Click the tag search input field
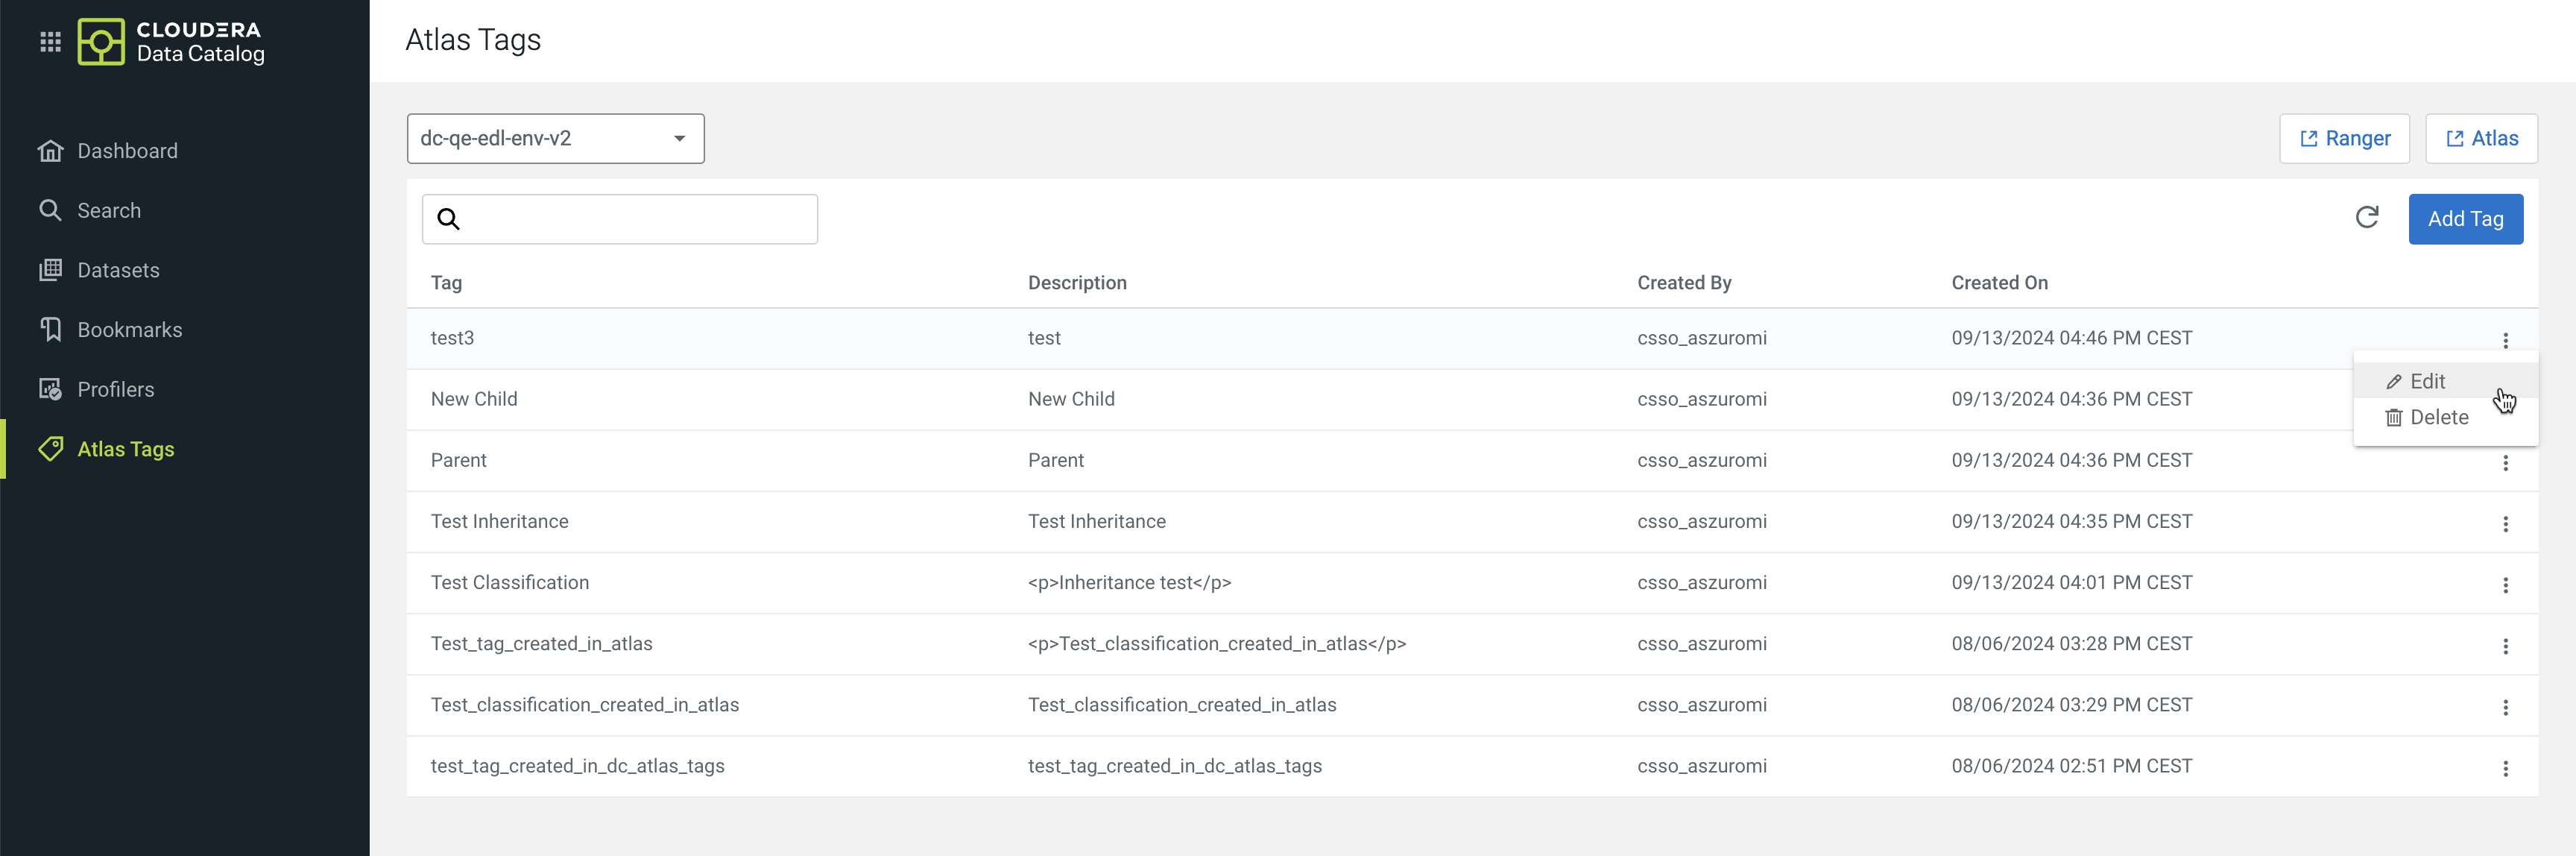Screen dimensions: 2576x856 pos(620,219)
